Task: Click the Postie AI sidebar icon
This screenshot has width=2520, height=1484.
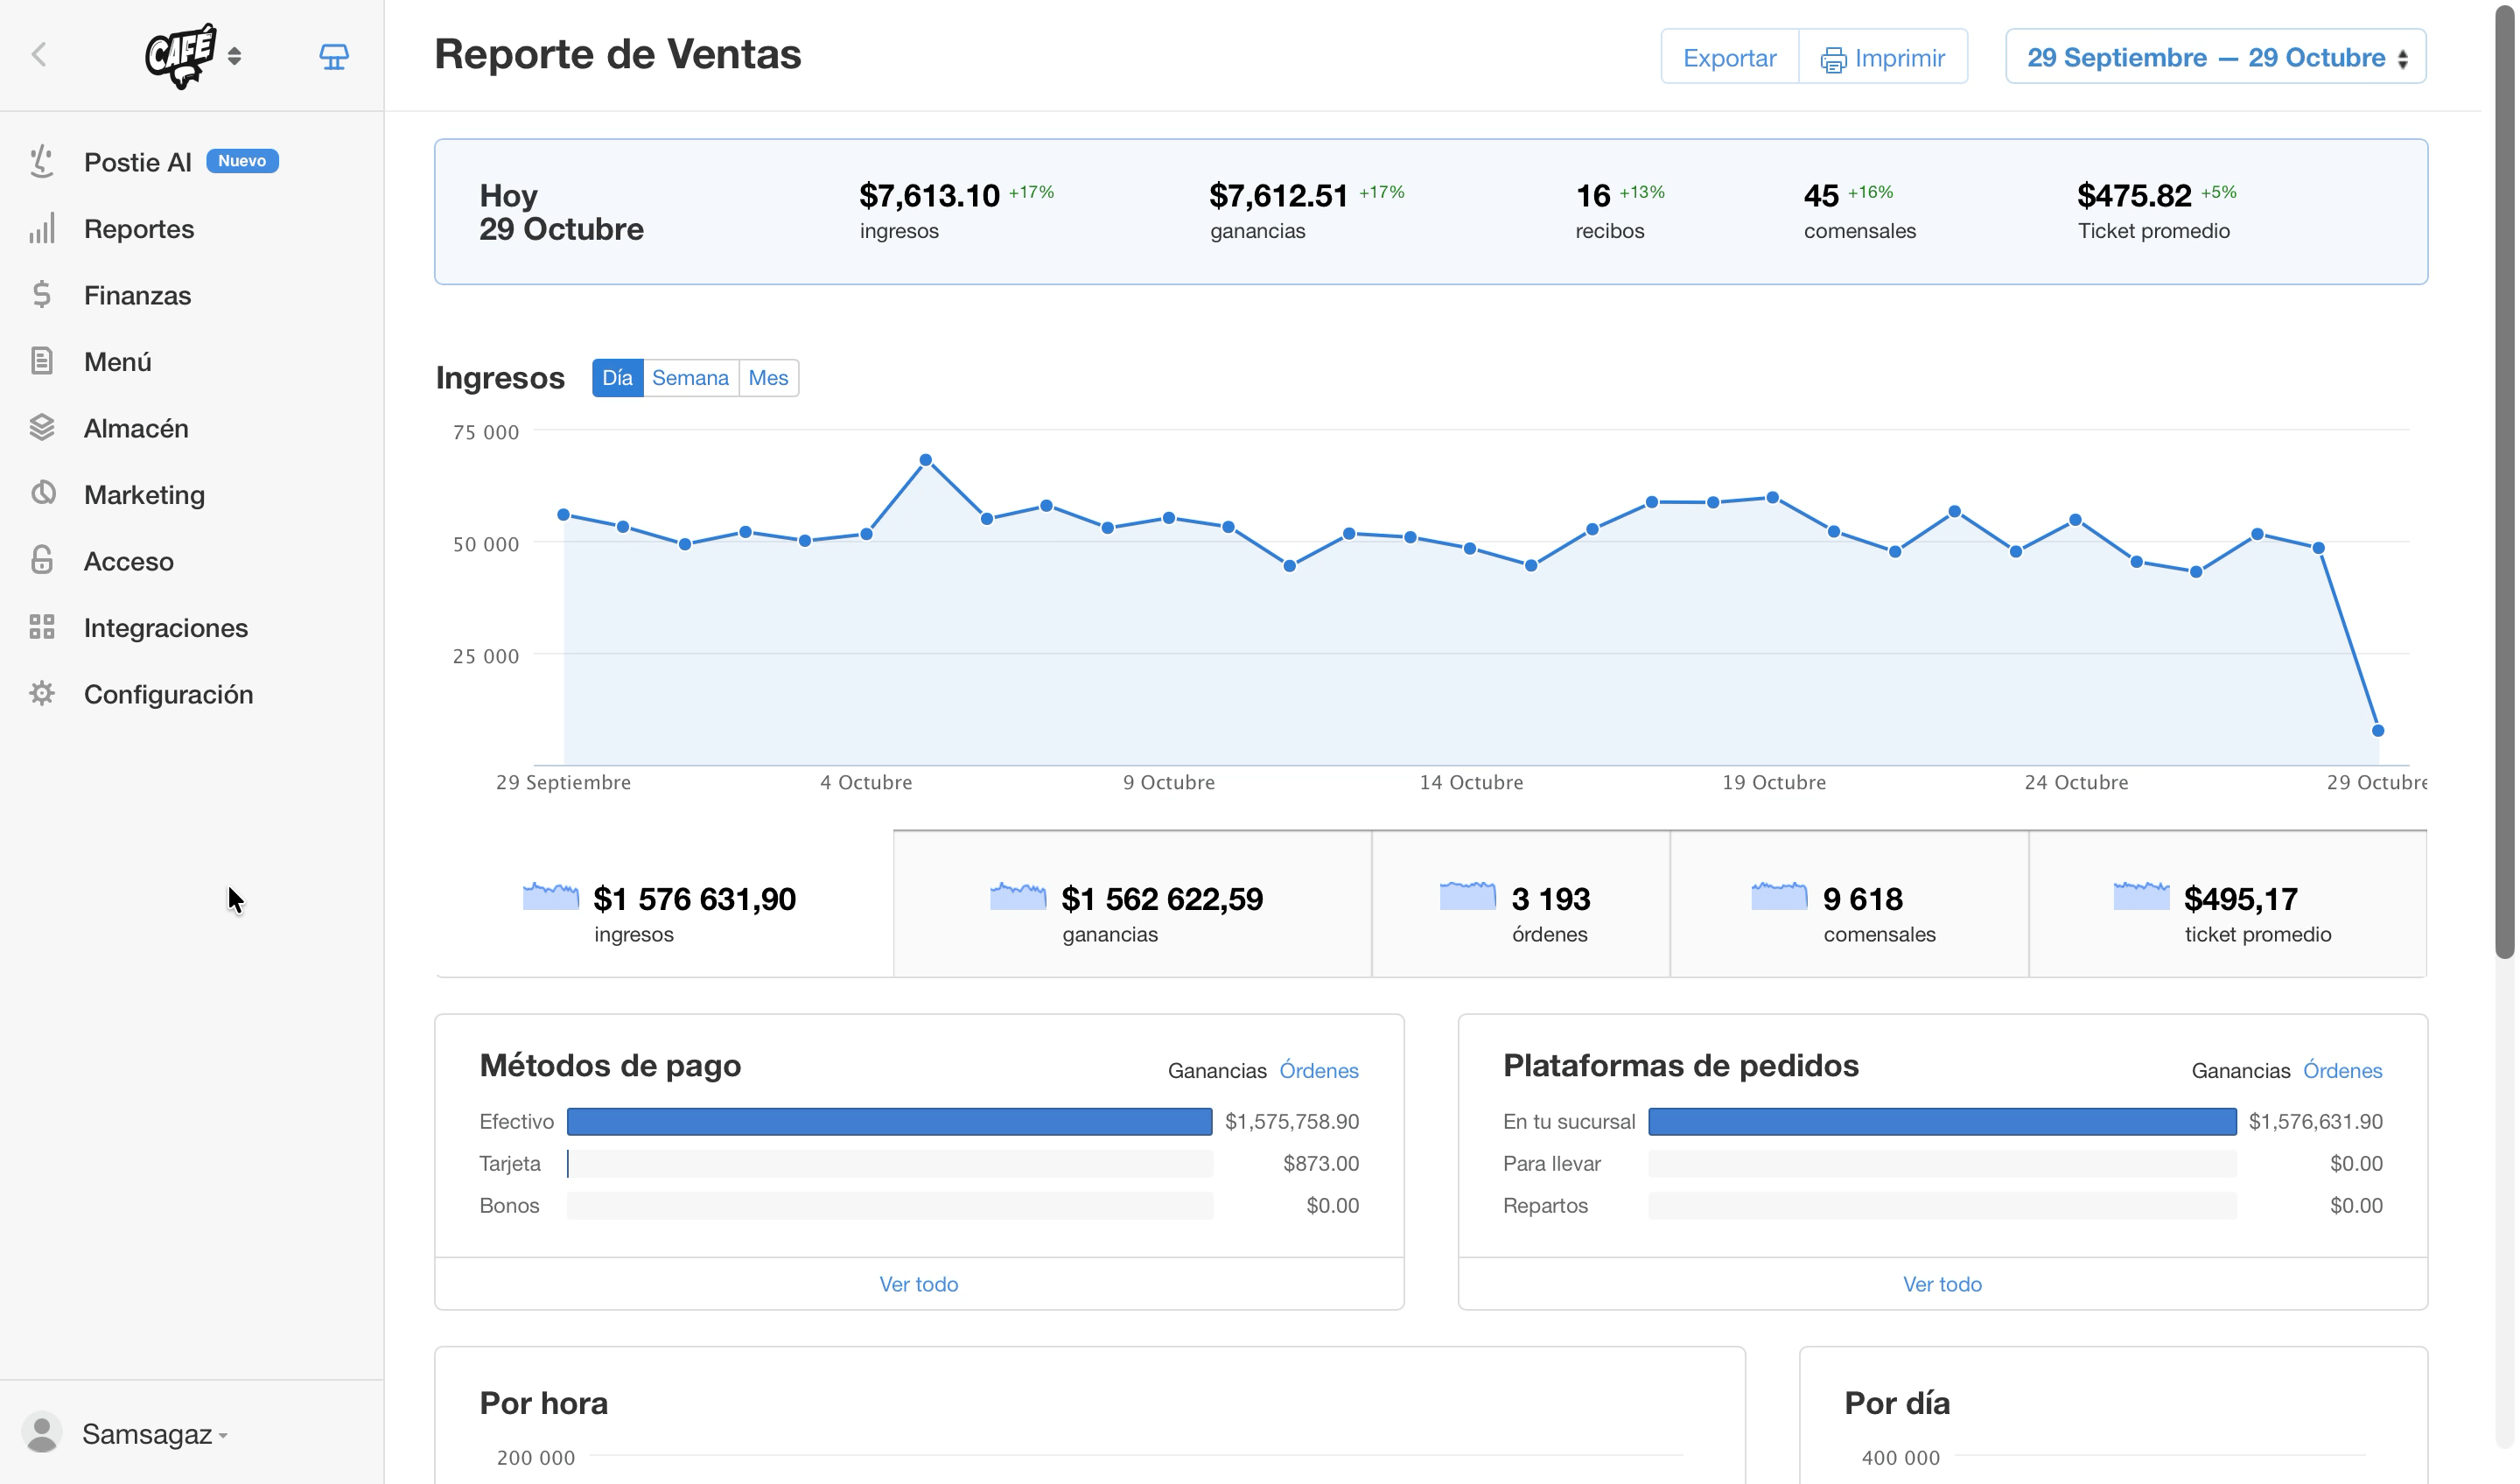Action: point(42,162)
